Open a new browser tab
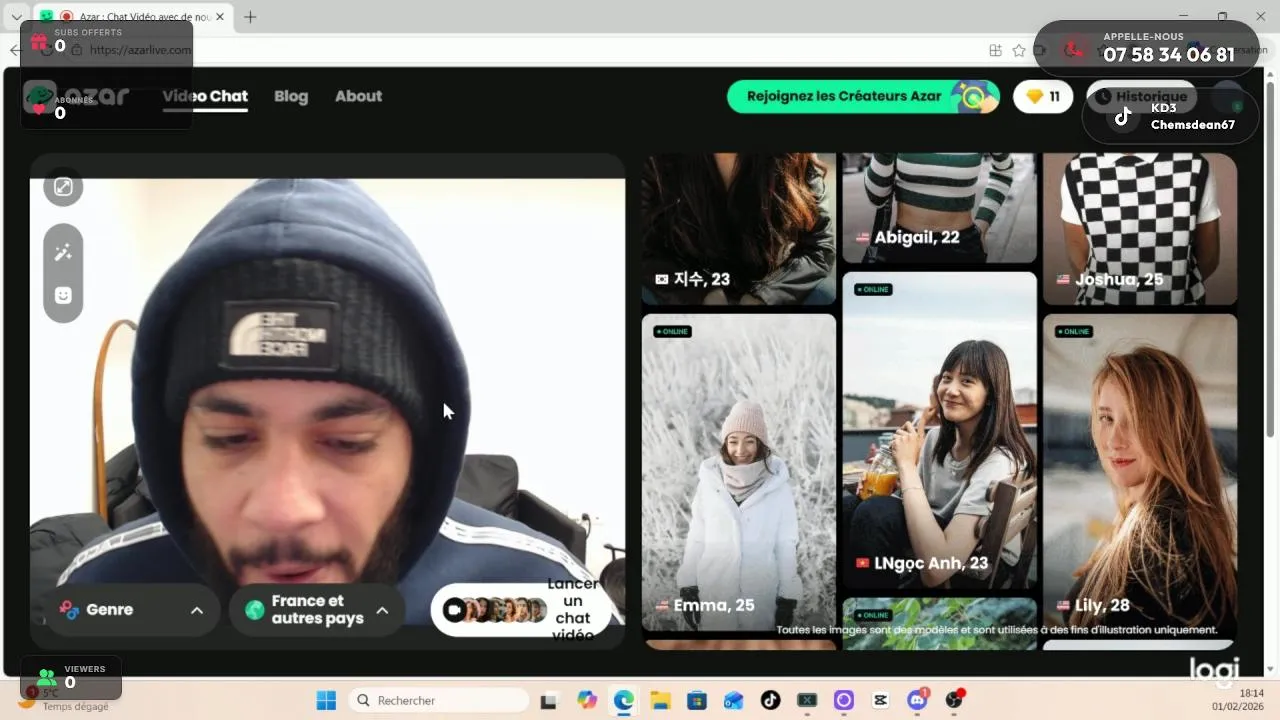 tap(250, 17)
